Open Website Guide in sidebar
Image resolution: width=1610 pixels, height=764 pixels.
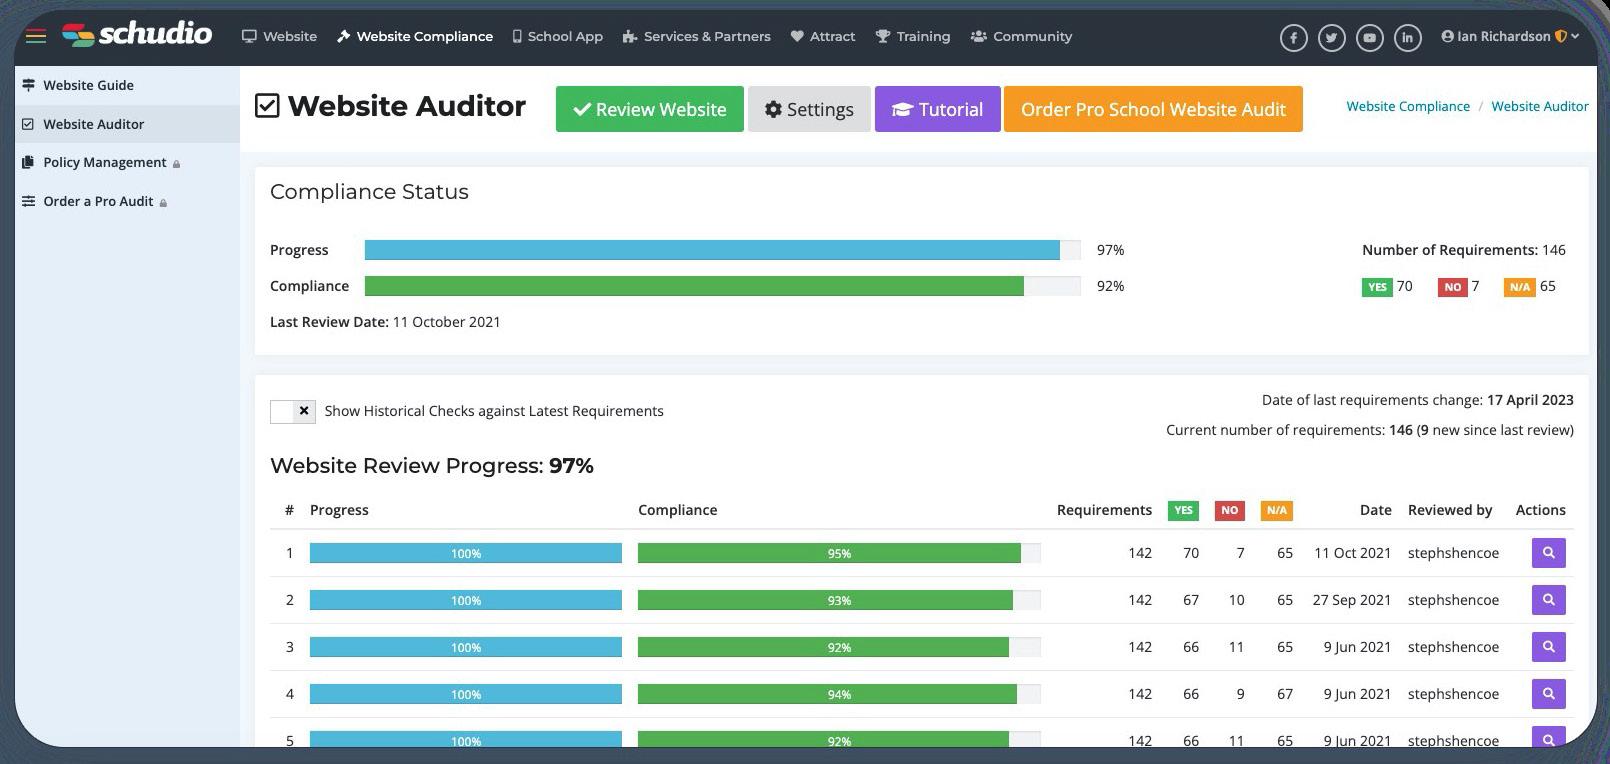pos(88,85)
